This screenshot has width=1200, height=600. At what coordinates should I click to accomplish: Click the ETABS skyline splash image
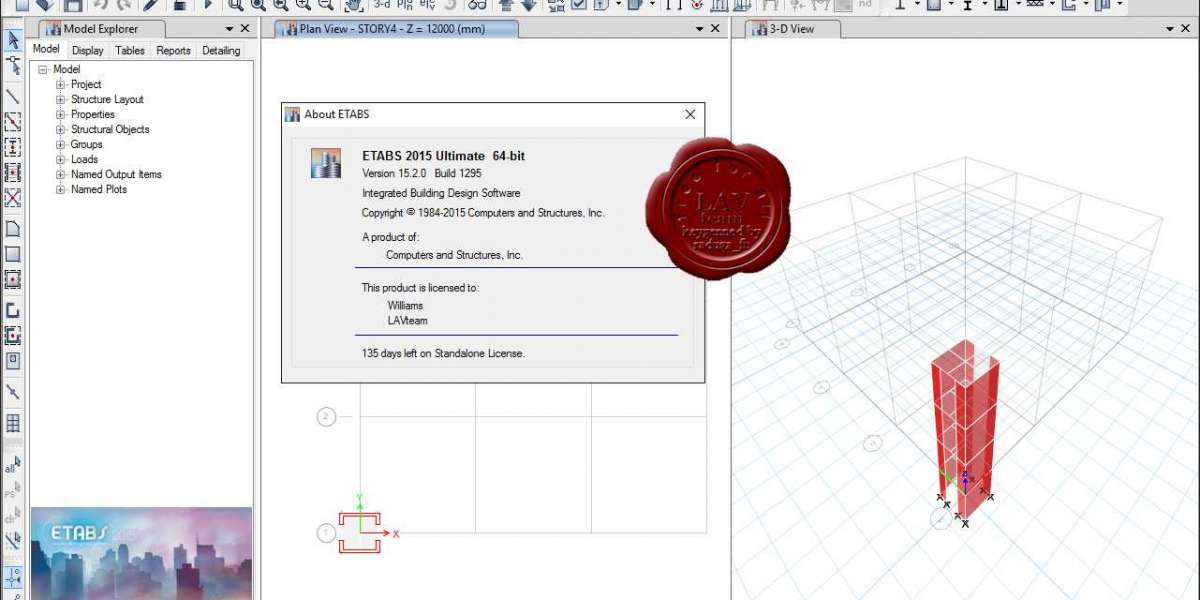[141, 554]
